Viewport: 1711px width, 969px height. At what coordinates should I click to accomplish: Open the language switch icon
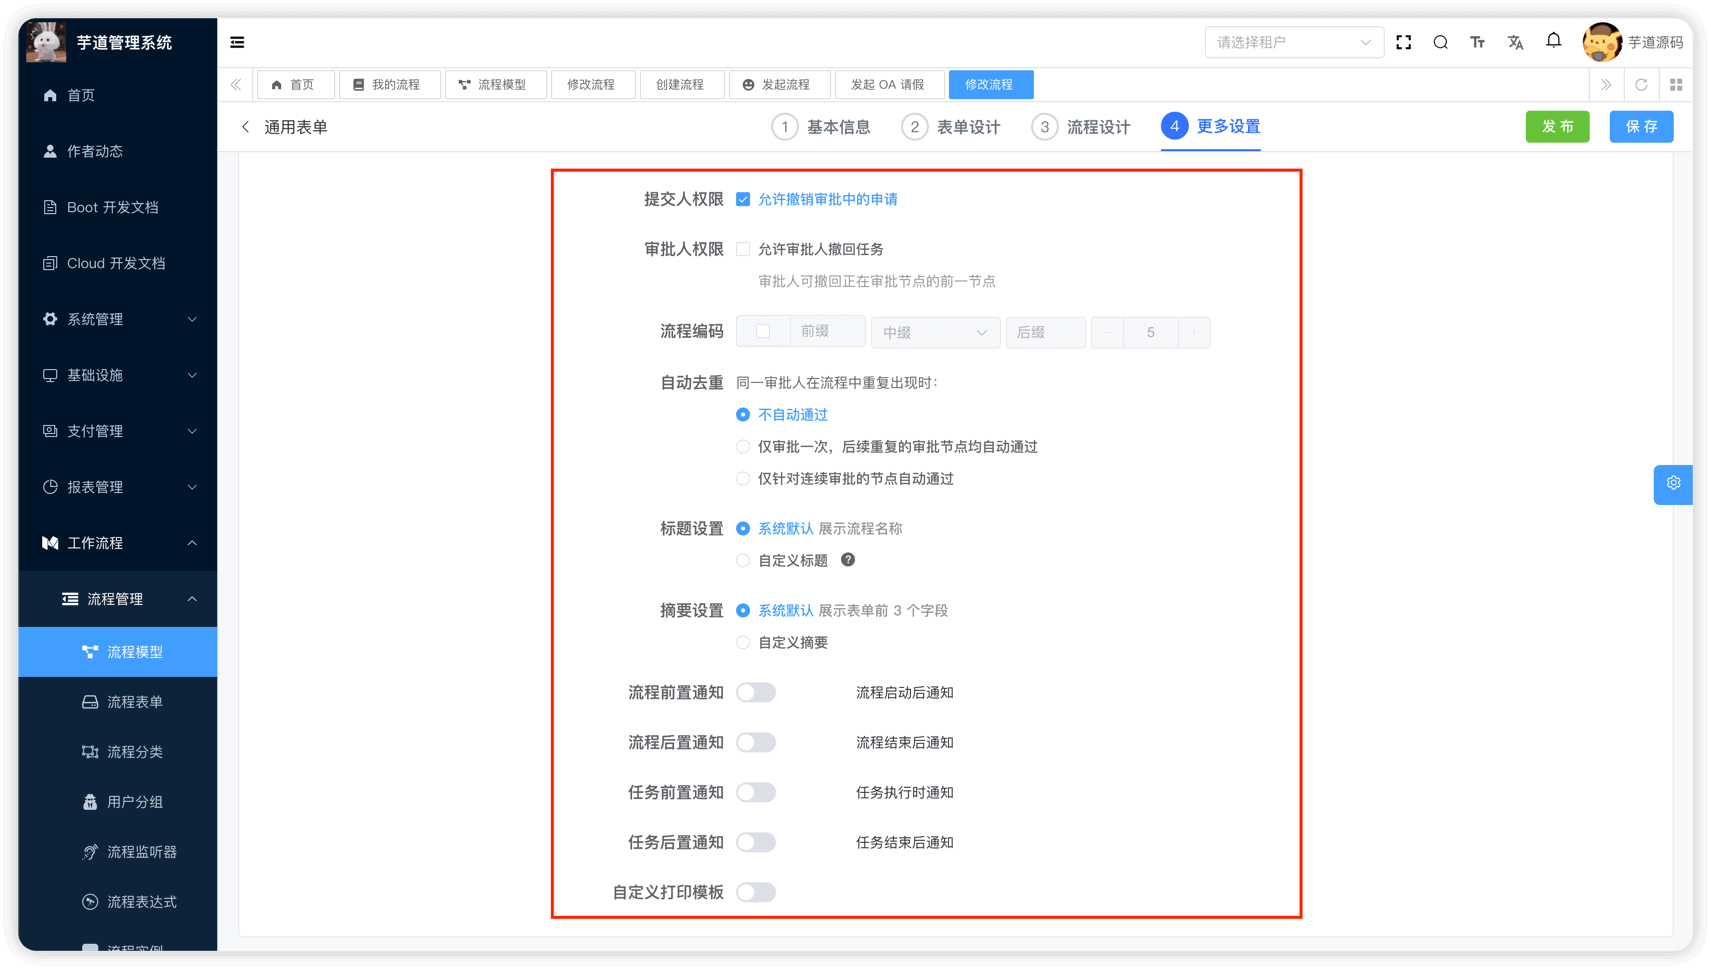[1515, 42]
